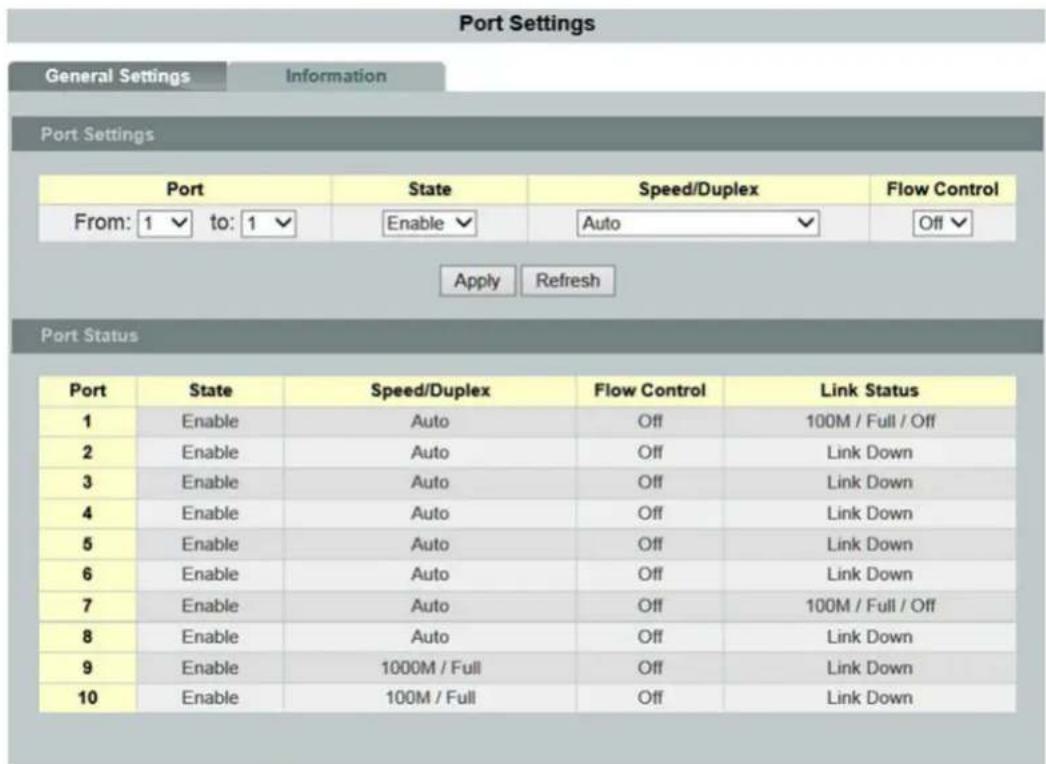The image size is (1046, 764).
Task: Expand the State Enable dropdown
Action: [429, 223]
